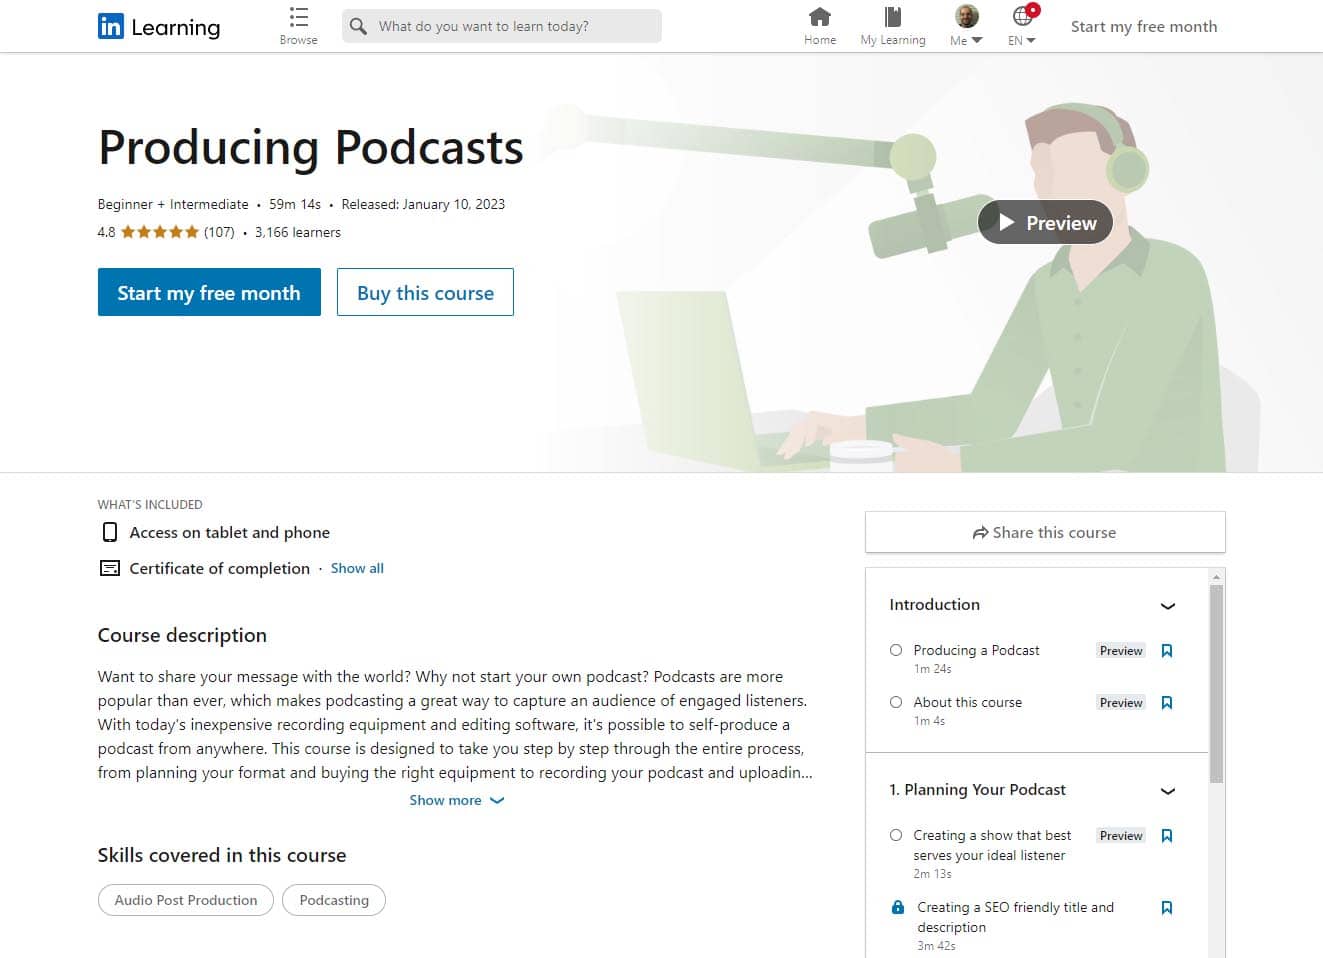Bookmark the About this course lesson
The height and width of the screenshot is (958, 1323).
click(x=1166, y=703)
